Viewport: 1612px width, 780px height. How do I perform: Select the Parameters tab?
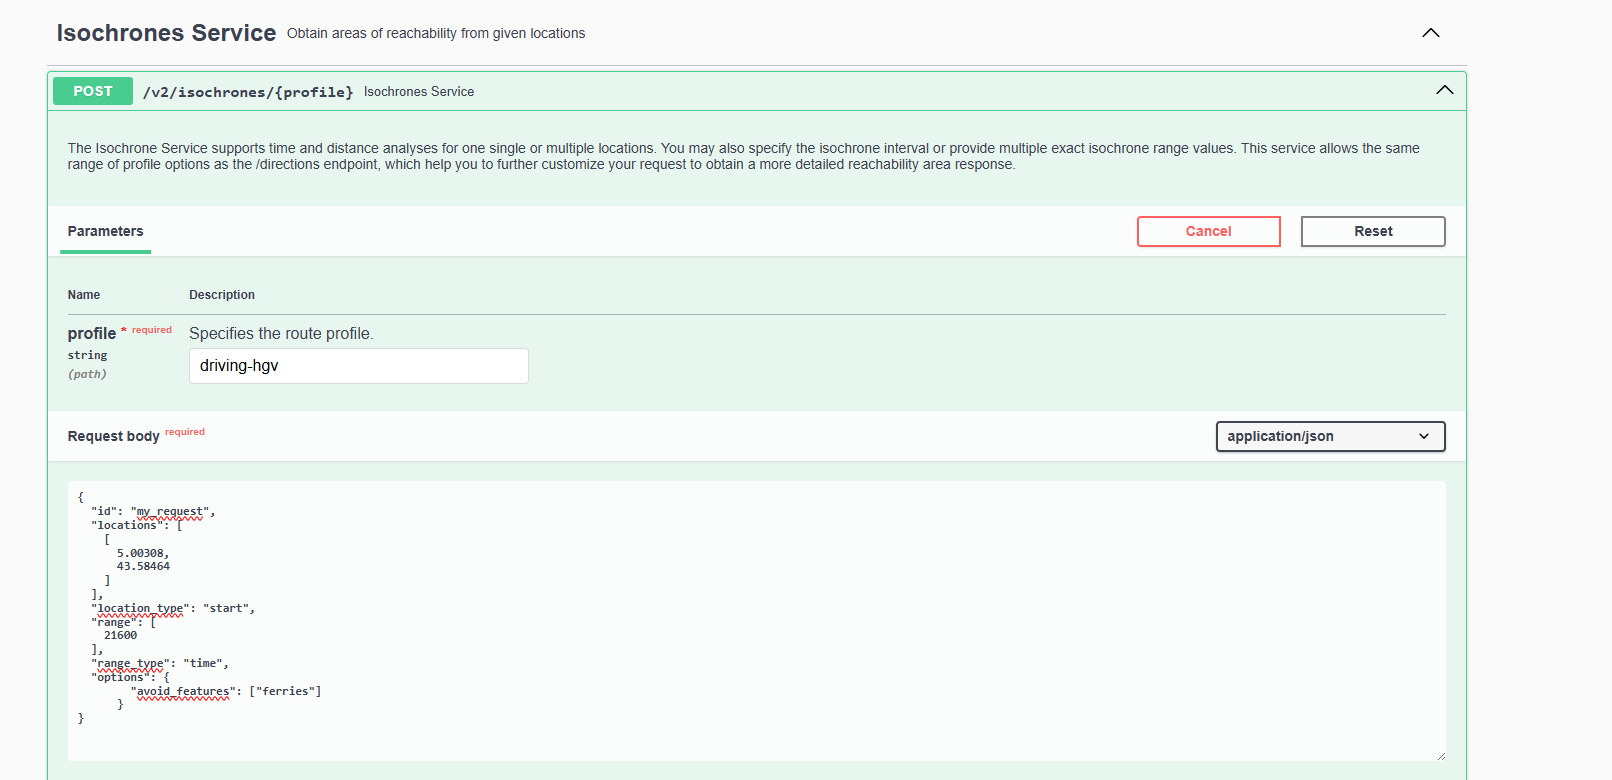pyautogui.click(x=106, y=231)
